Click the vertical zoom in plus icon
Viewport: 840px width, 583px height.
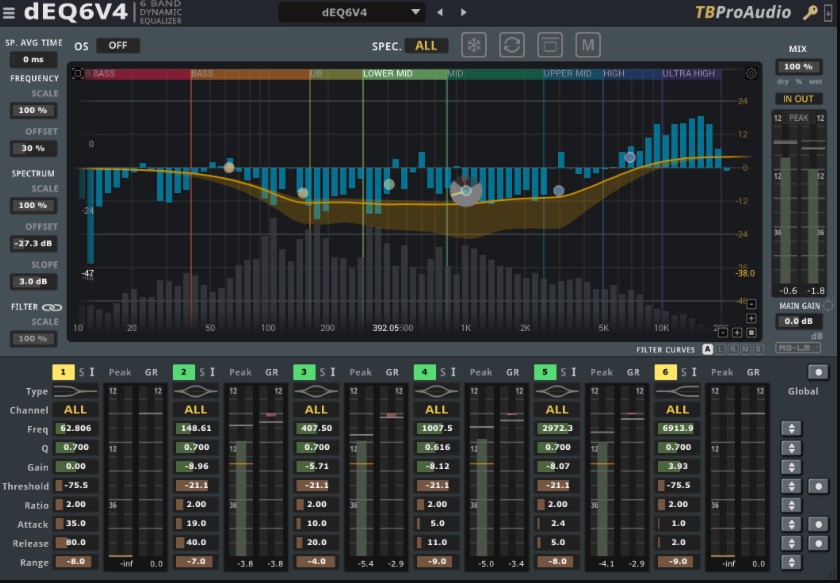tap(751, 318)
